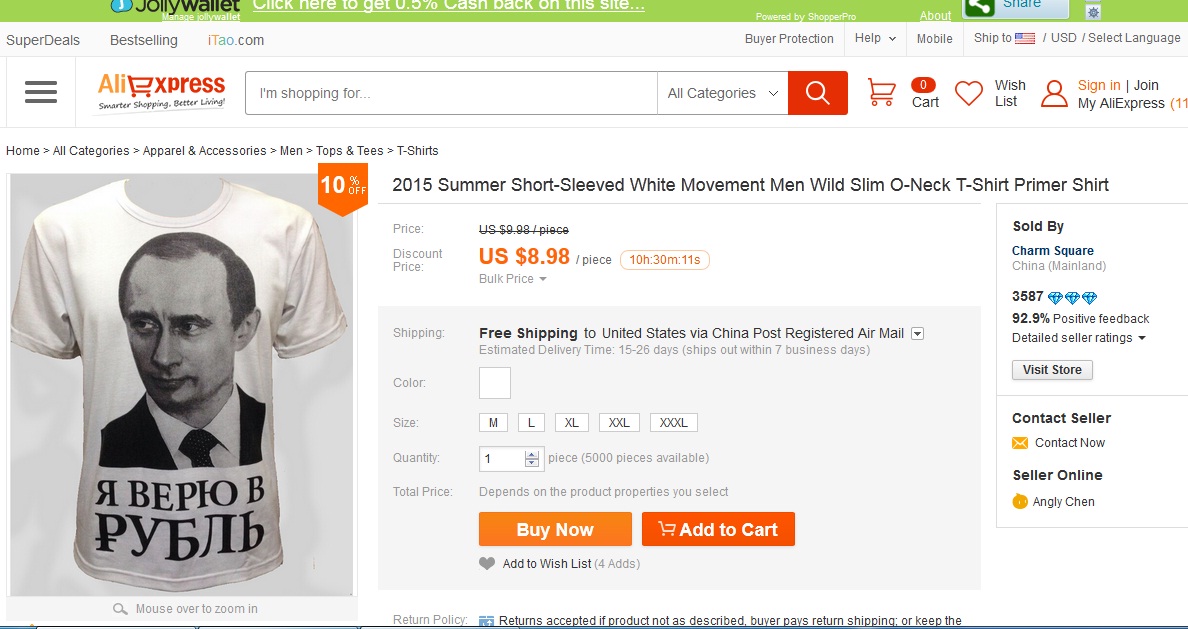Click the Contact Now envelope icon
The width and height of the screenshot is (1188, 629).
point(1020,443)
